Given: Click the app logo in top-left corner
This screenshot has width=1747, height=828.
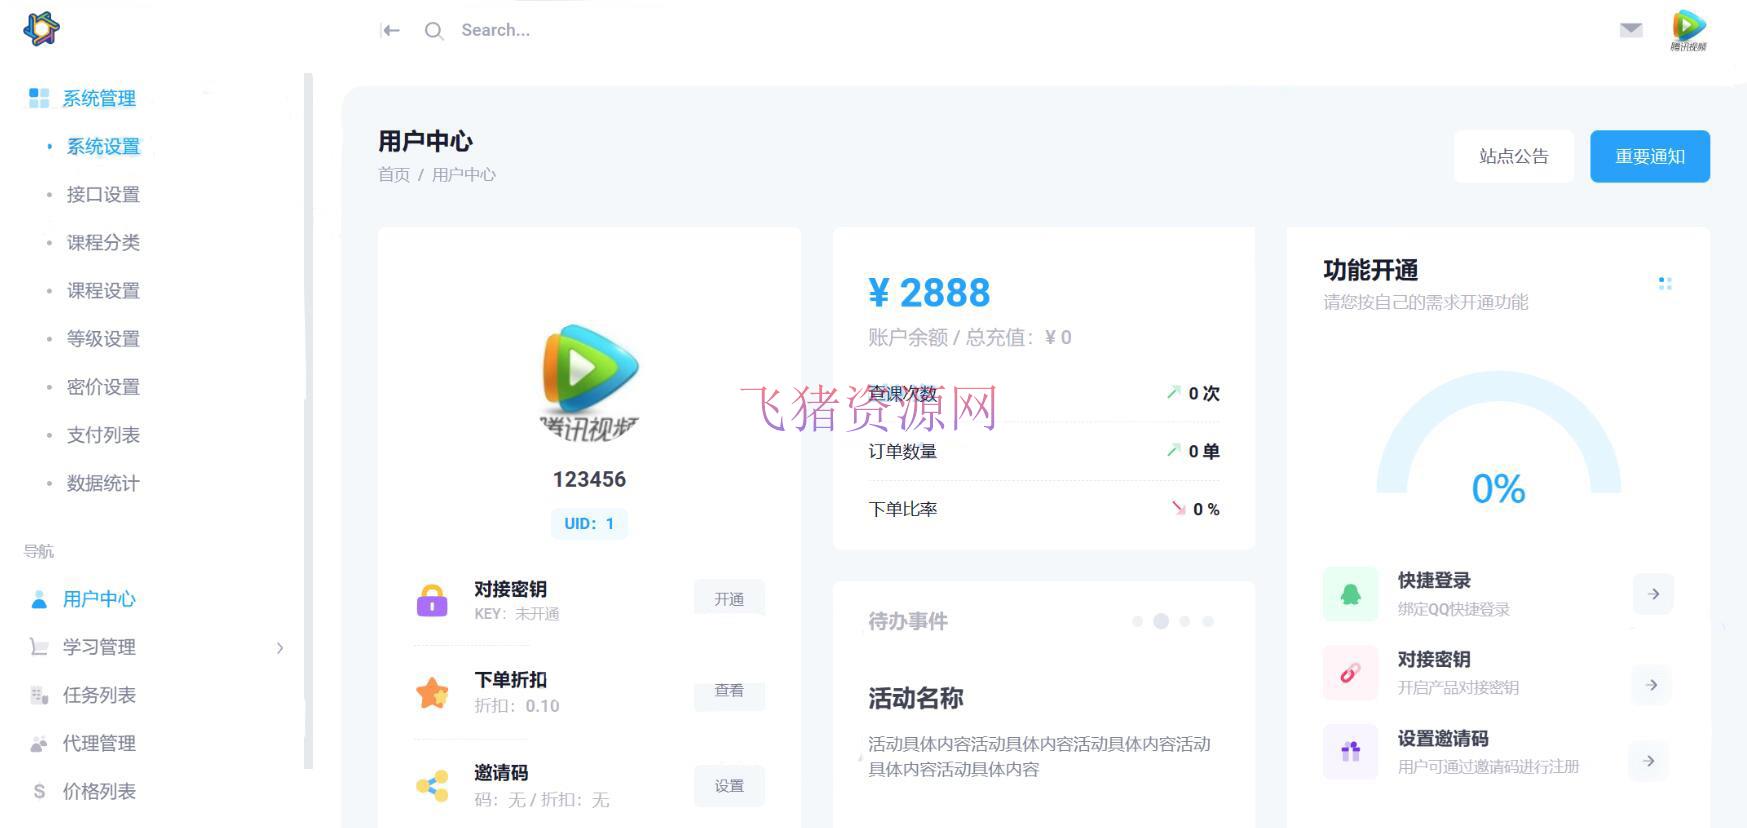Looking at the screenshot, I should [x=41, y=28].
